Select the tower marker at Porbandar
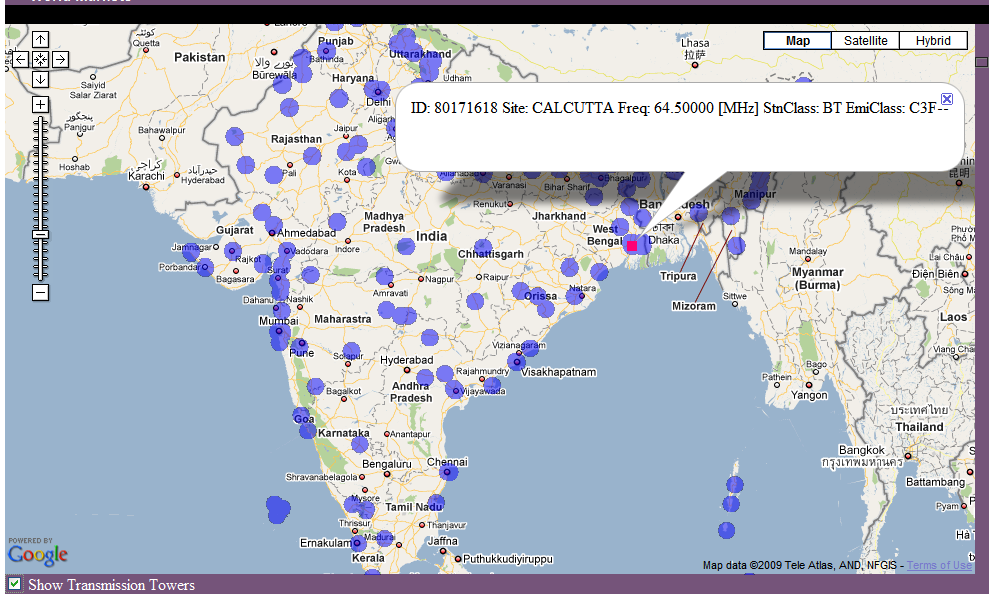 click(204, 267)
